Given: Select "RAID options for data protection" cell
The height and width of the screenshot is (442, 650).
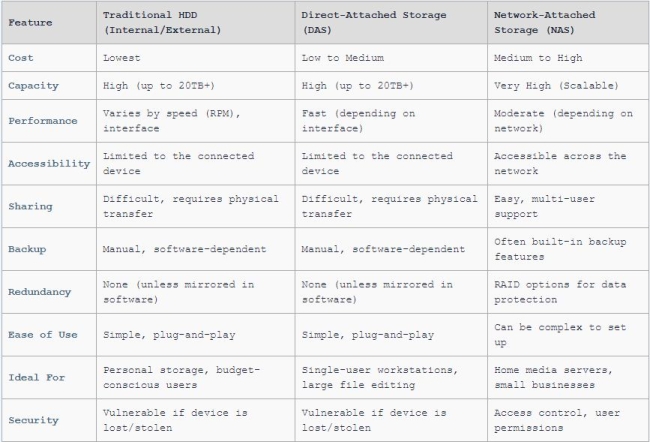Looking at the screenshot, I should tap(560, 292).
